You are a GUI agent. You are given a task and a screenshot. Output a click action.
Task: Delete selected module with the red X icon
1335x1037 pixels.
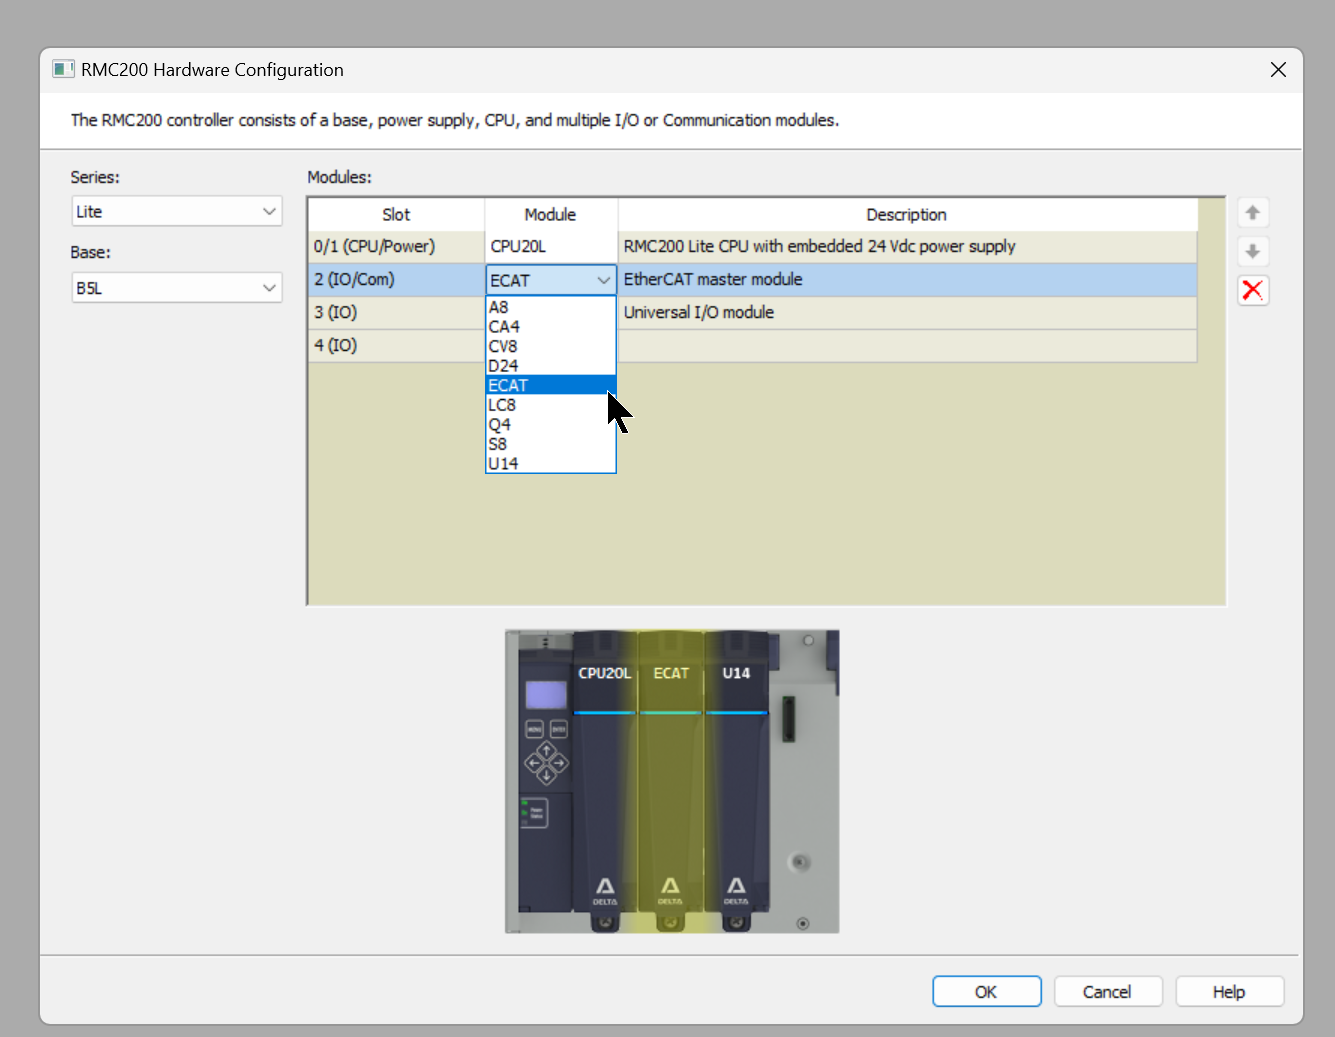click(x=1252, y=290)
